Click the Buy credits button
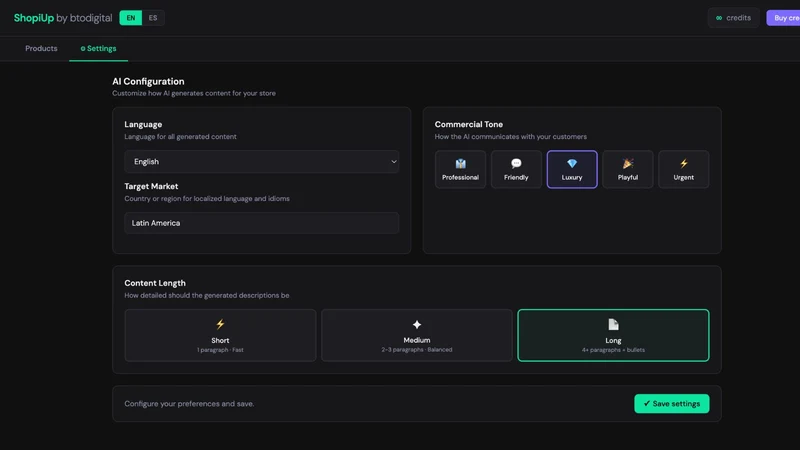 783,18
